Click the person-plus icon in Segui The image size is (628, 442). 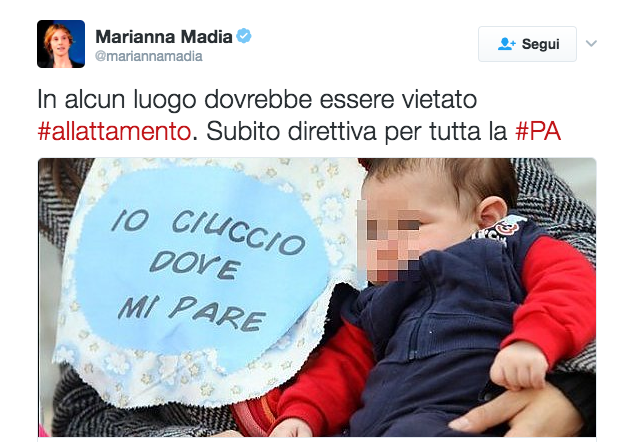point(506,44)
